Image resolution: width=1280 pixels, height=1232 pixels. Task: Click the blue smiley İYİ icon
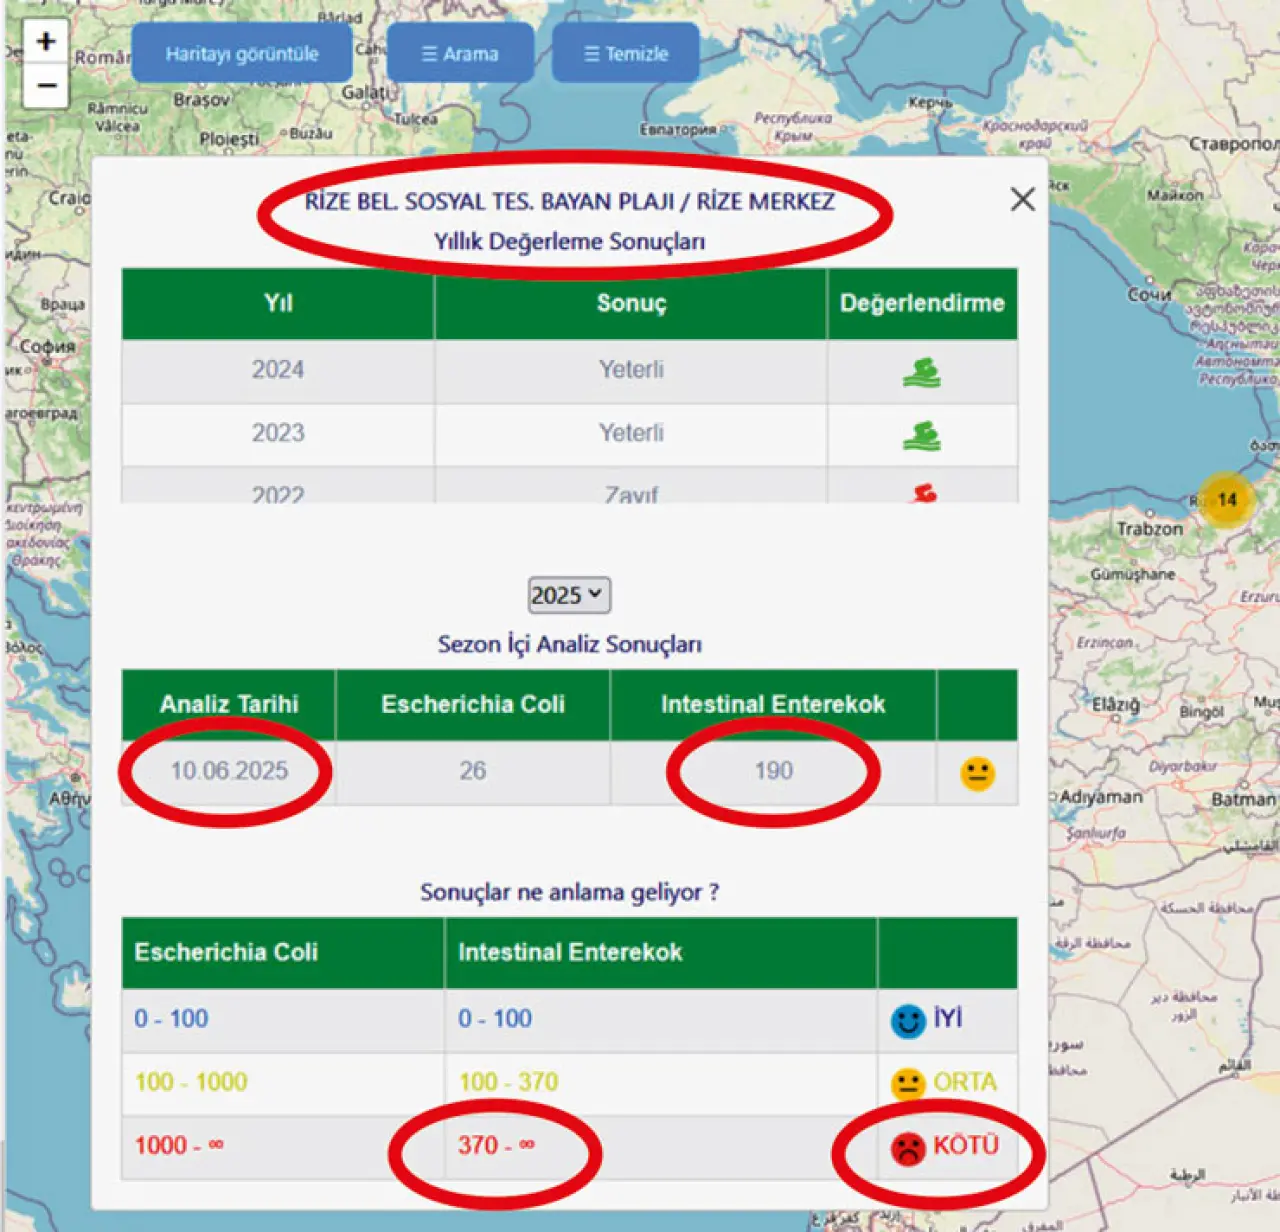coord(908,1021)
